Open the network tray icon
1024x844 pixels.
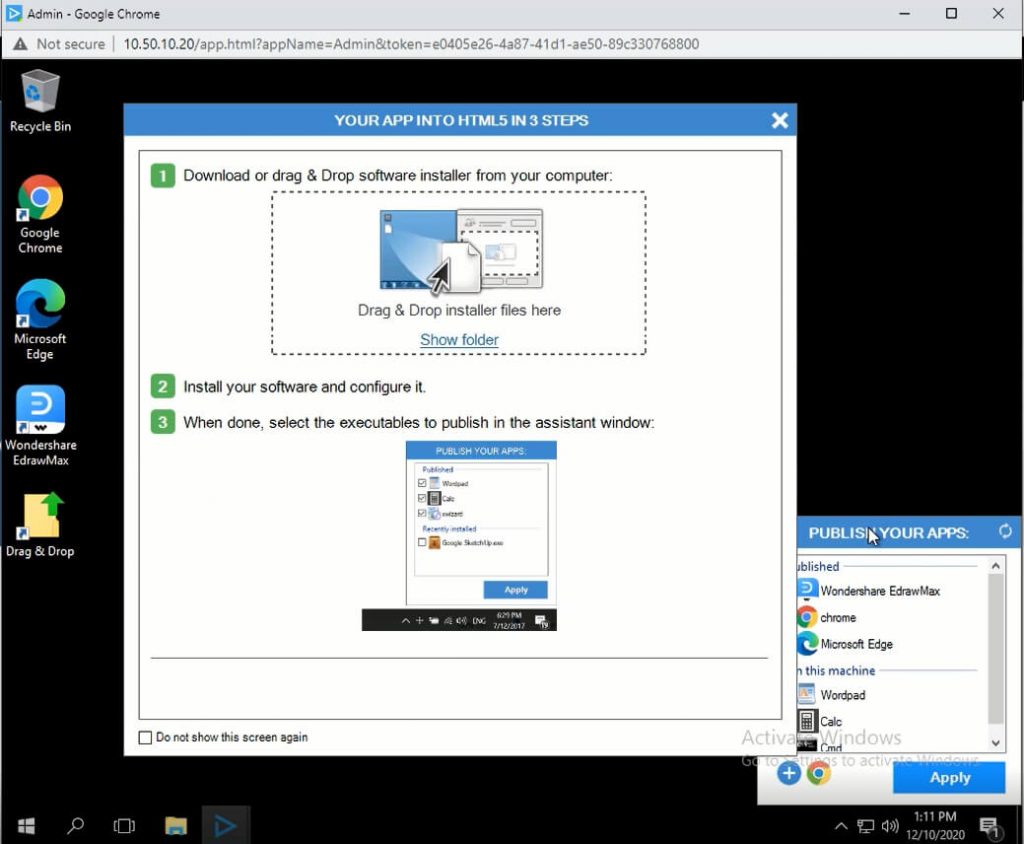[865, 826]
